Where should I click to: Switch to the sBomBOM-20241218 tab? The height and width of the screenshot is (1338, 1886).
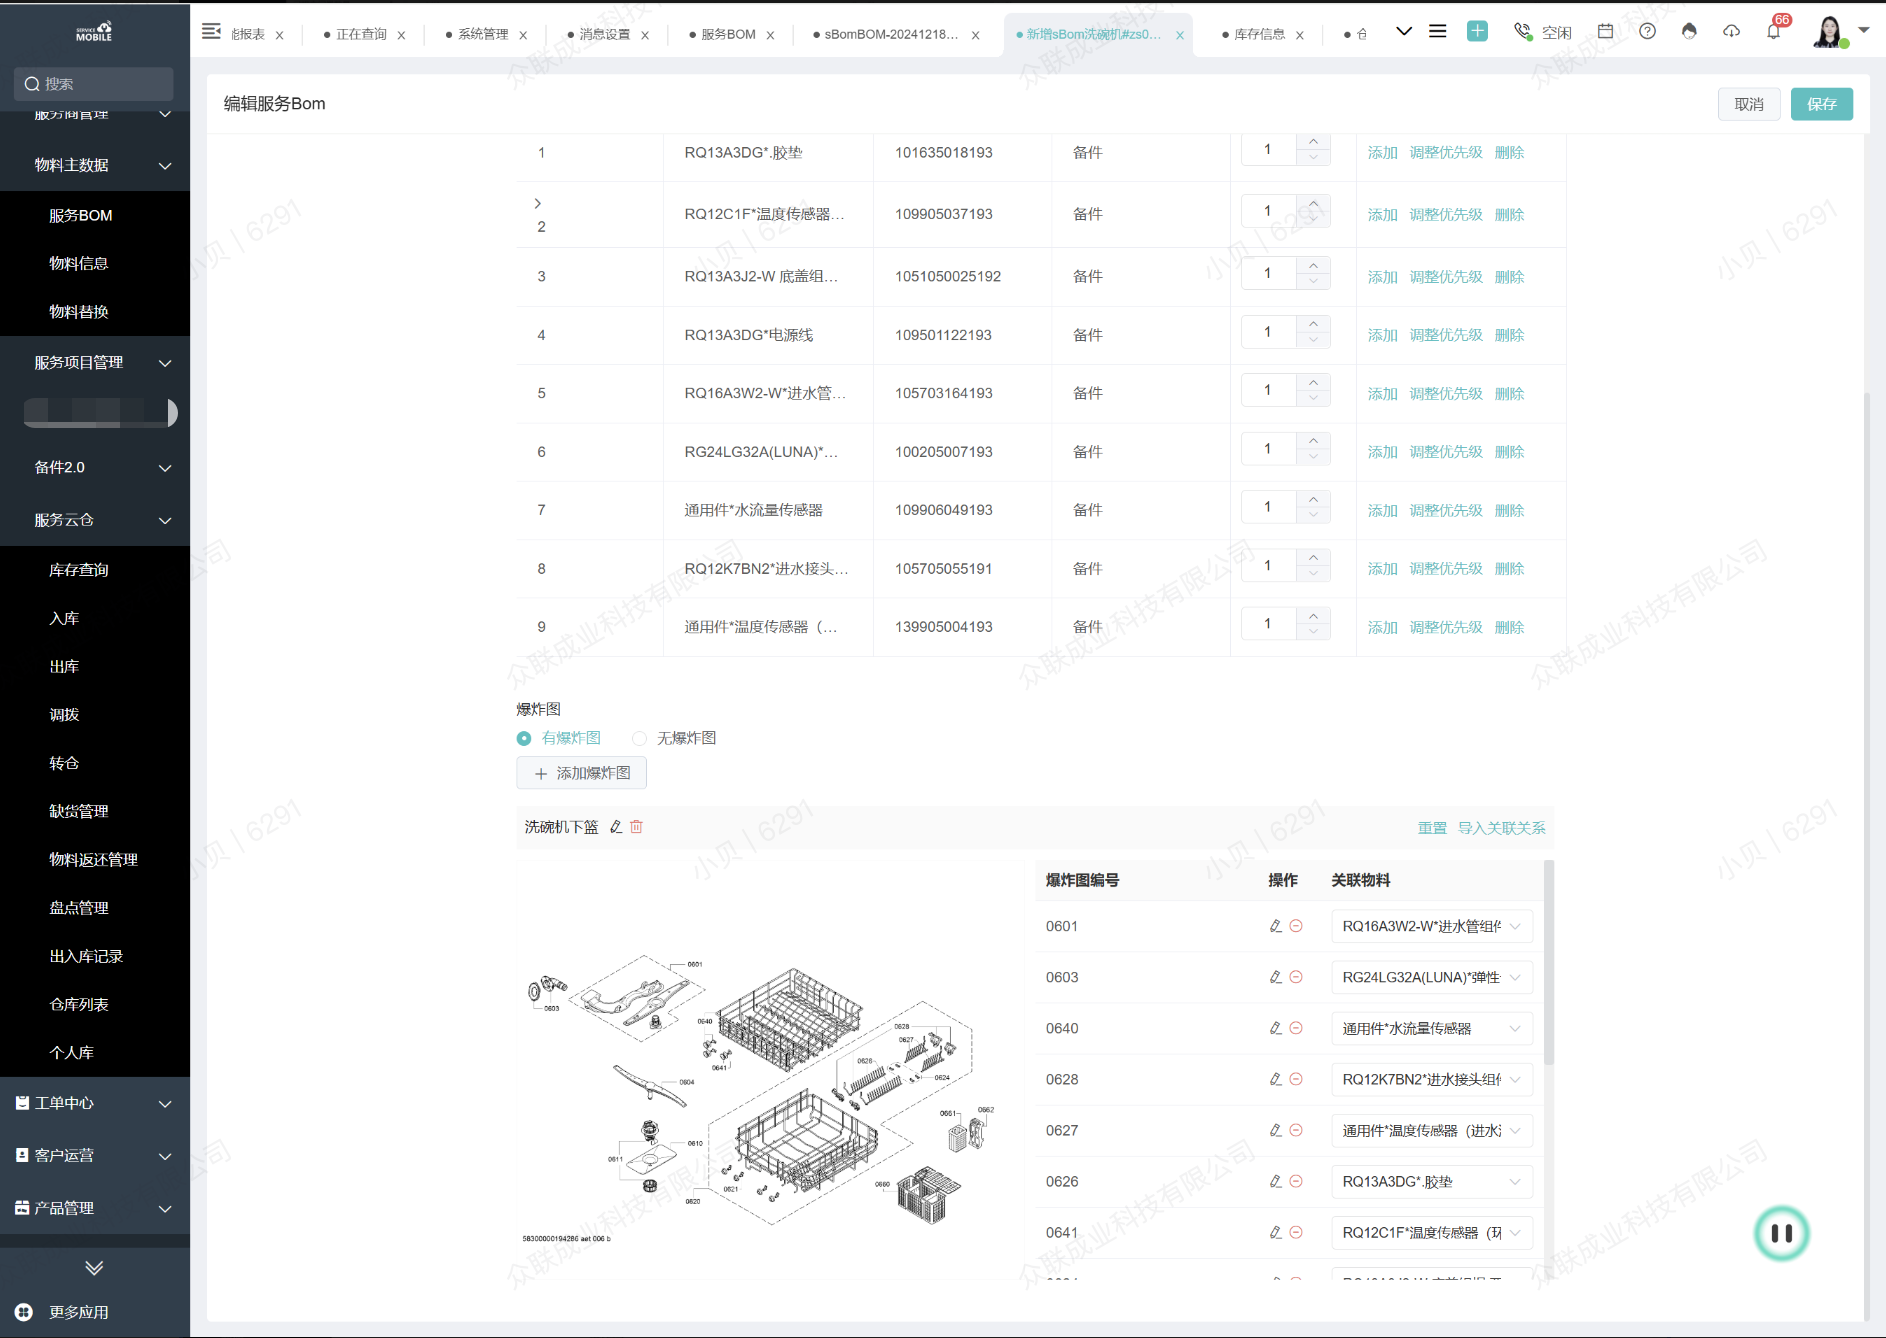coord(890,34)
